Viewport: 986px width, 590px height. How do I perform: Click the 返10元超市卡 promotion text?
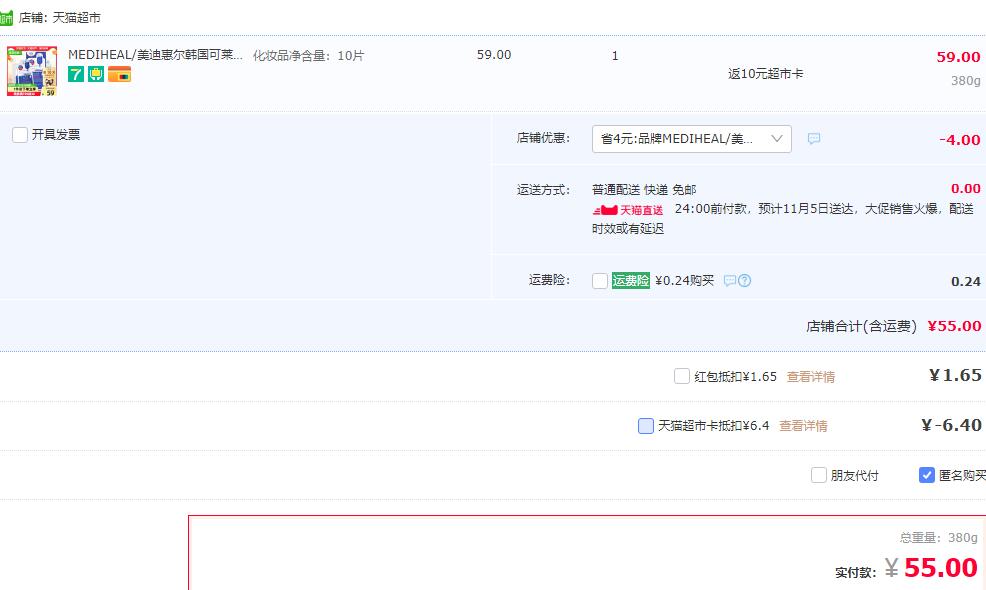pyautogui.click(x=765, y=74)
